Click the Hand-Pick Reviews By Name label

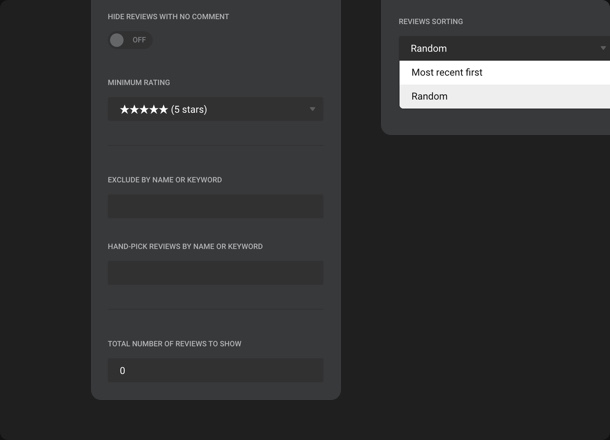point(185,246)
